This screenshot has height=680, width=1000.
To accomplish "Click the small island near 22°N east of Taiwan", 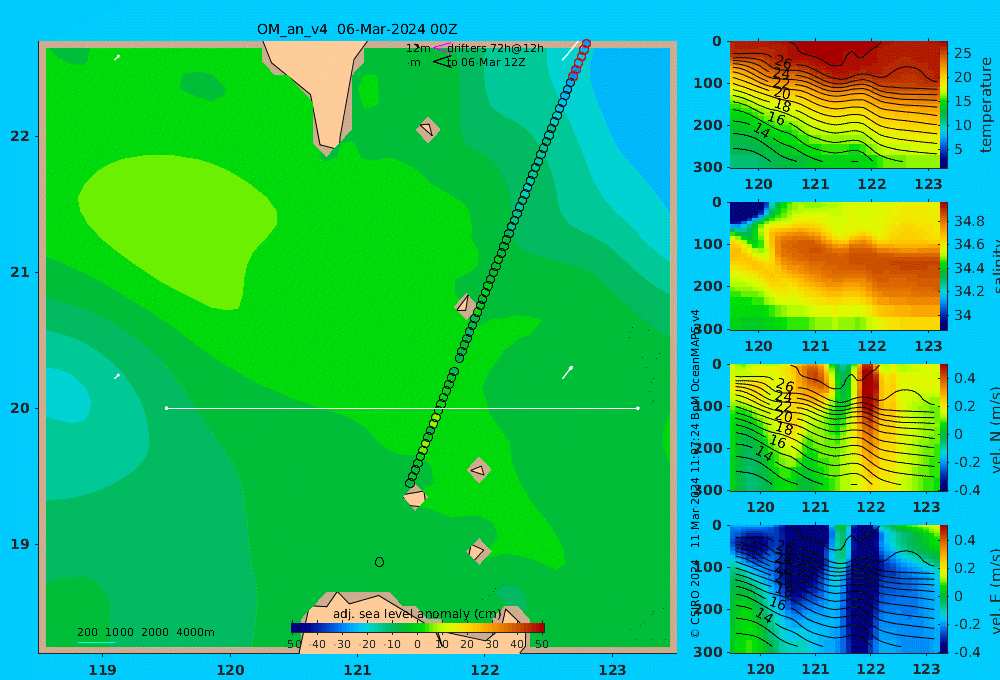I will pyautogui.click(x=428, y=129).
